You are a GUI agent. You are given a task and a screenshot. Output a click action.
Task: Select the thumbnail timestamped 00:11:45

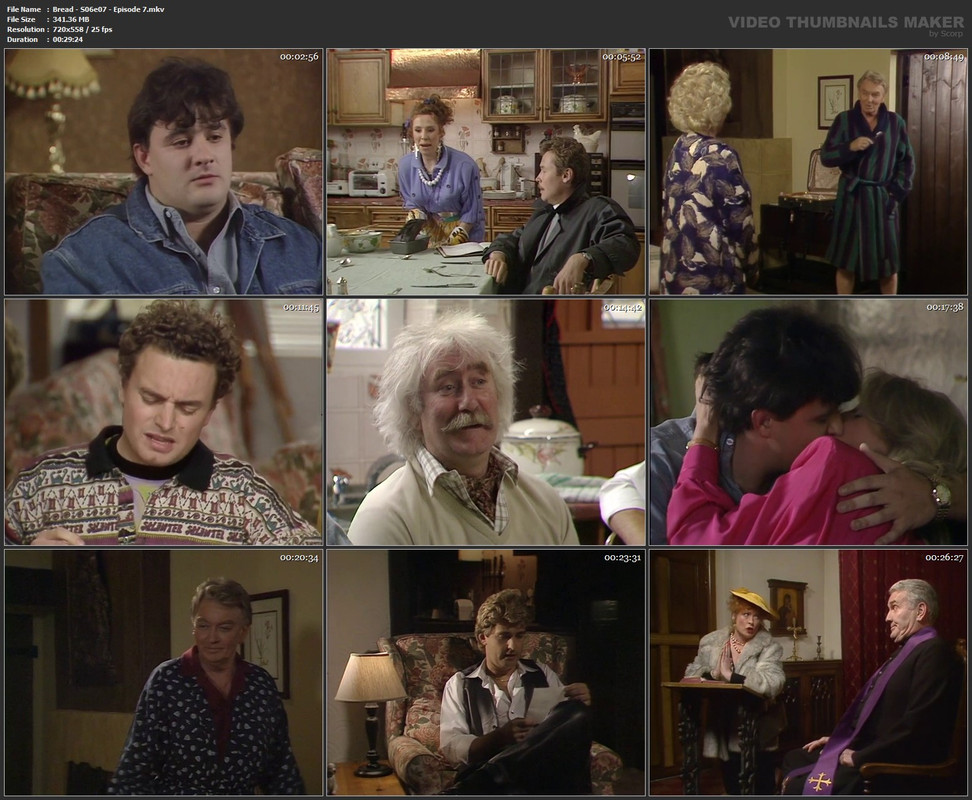[x=164, y=422]
